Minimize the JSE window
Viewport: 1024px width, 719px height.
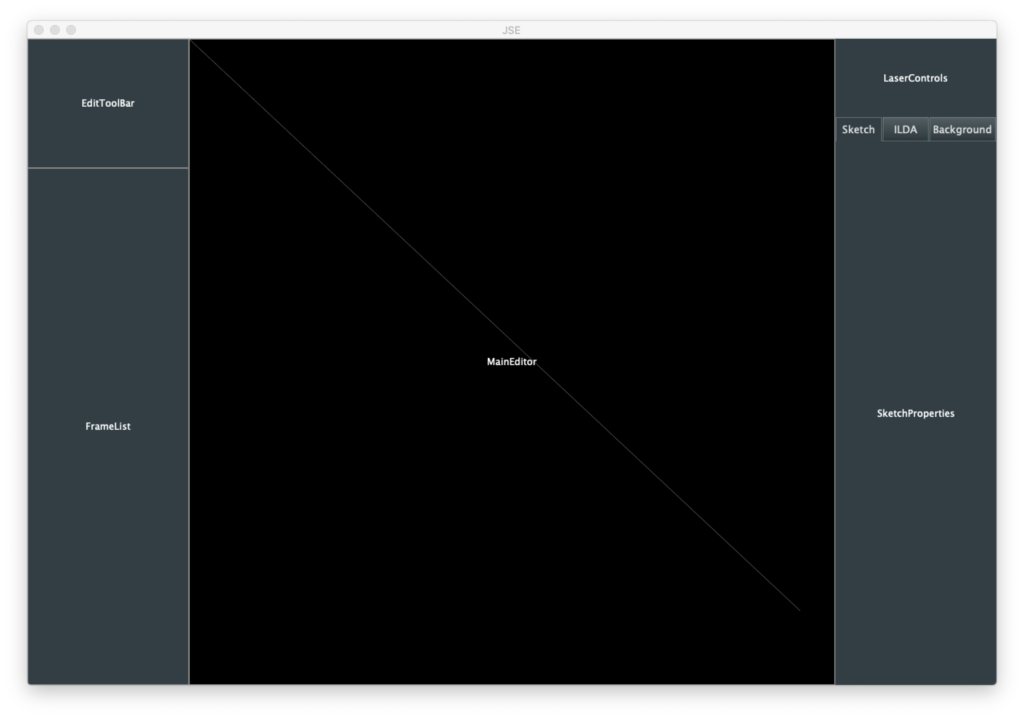point(55,30)
